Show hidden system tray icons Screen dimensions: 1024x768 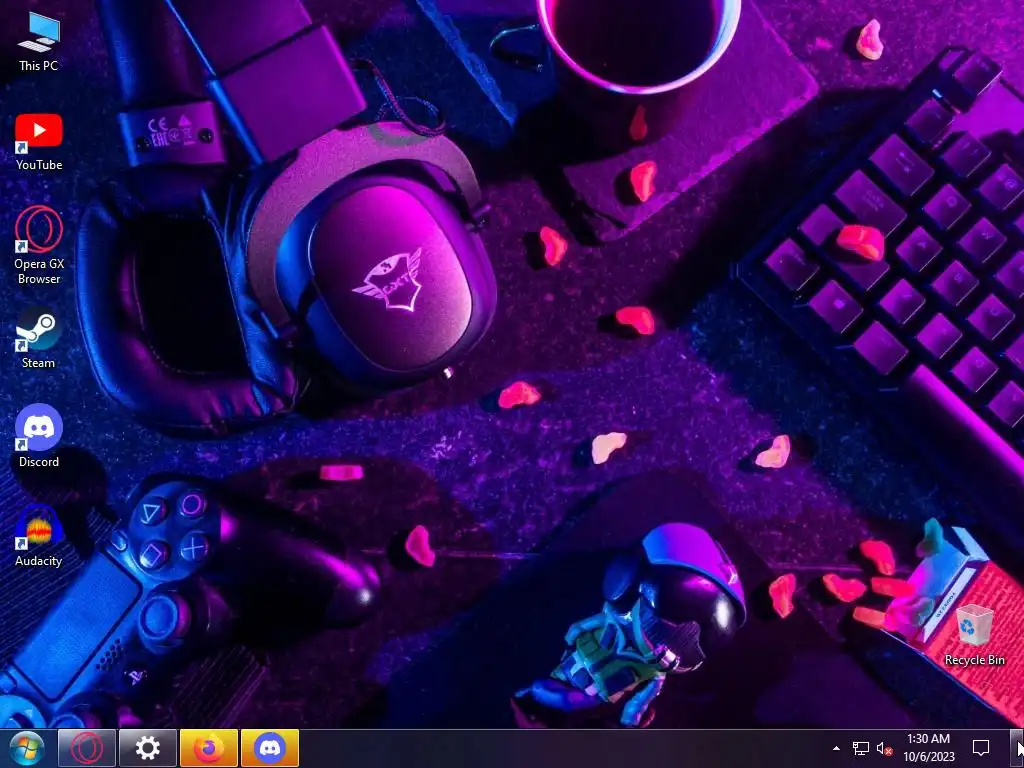pos(836,748)
